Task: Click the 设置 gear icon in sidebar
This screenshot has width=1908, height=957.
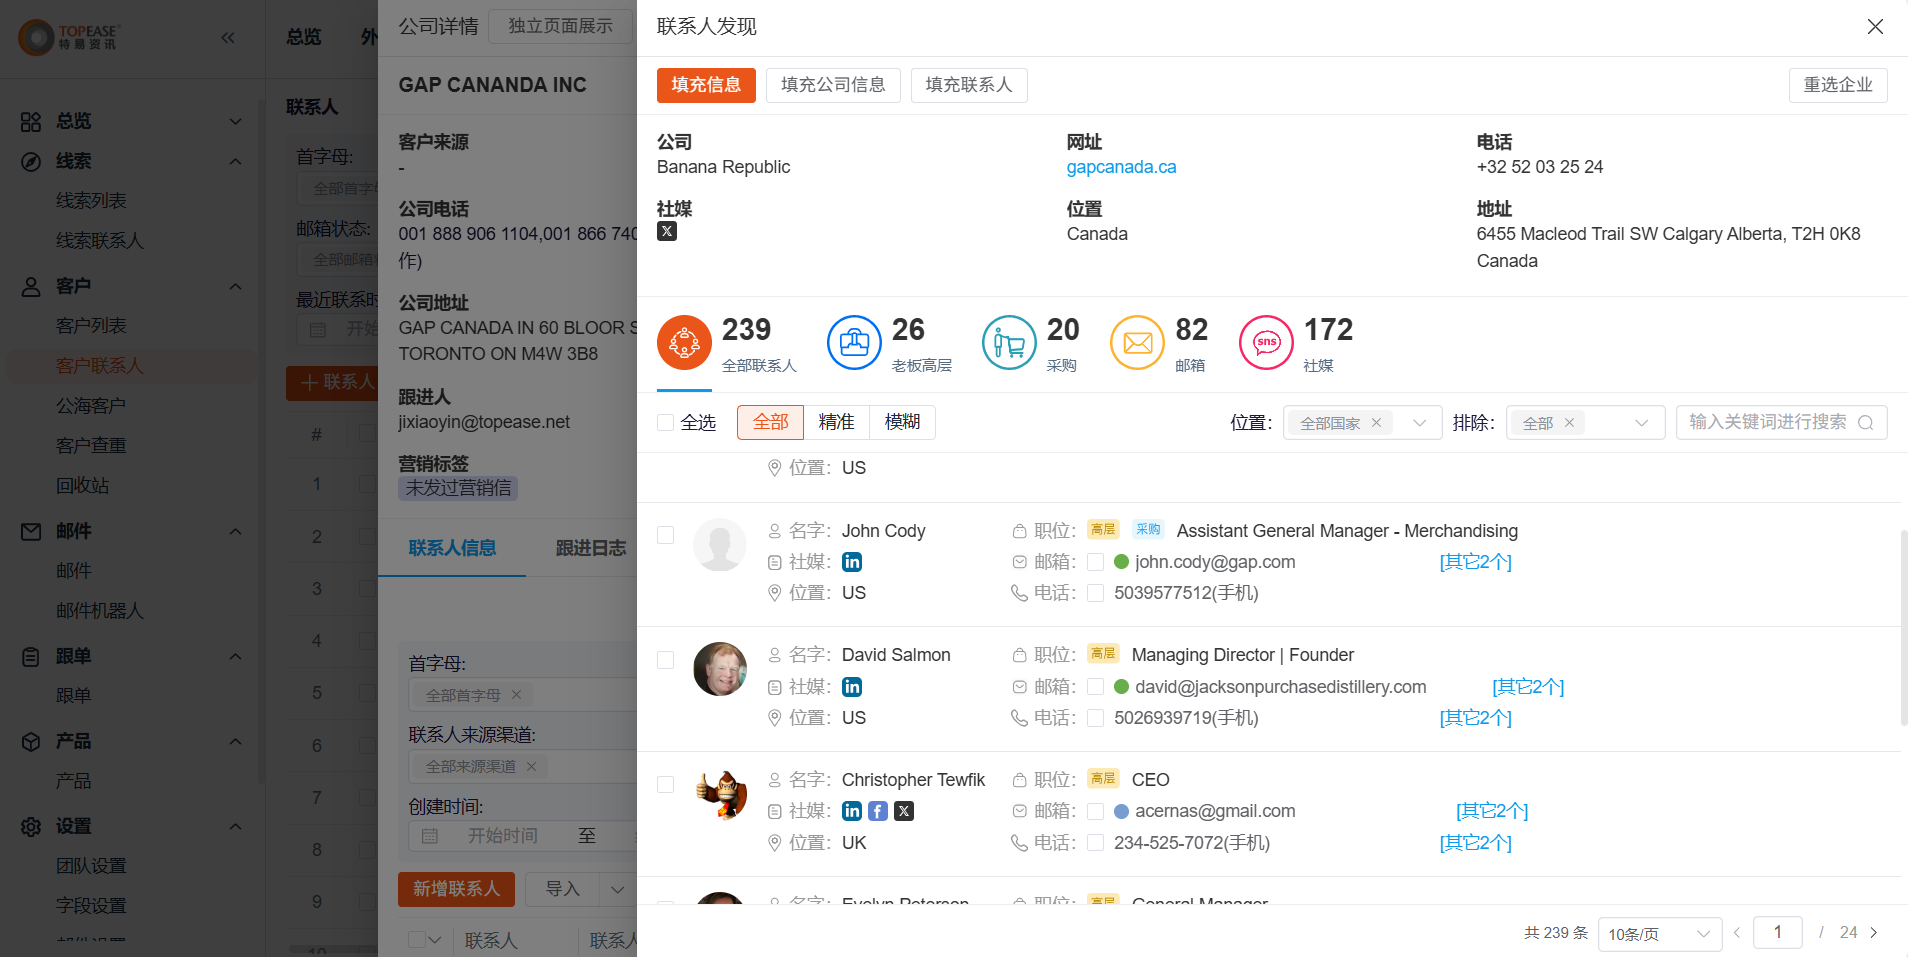Action: tap(30, 826)
